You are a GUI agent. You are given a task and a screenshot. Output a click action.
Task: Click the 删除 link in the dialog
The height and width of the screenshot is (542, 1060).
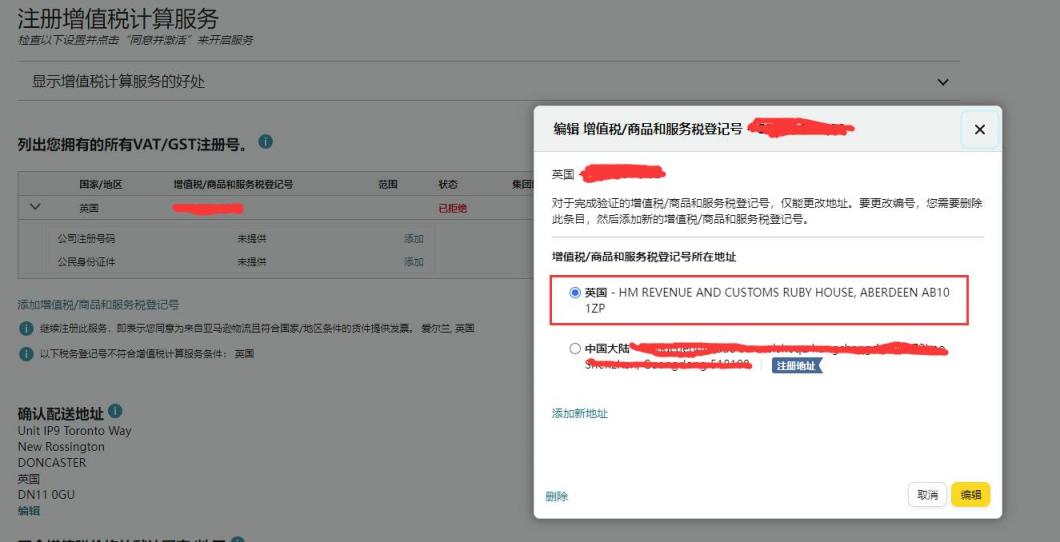pos(556,496)
